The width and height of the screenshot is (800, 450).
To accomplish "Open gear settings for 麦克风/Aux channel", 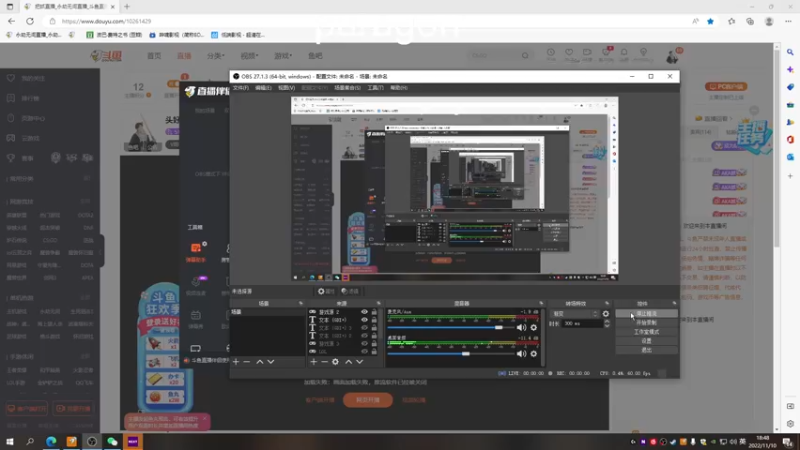I will click(534, 328).
